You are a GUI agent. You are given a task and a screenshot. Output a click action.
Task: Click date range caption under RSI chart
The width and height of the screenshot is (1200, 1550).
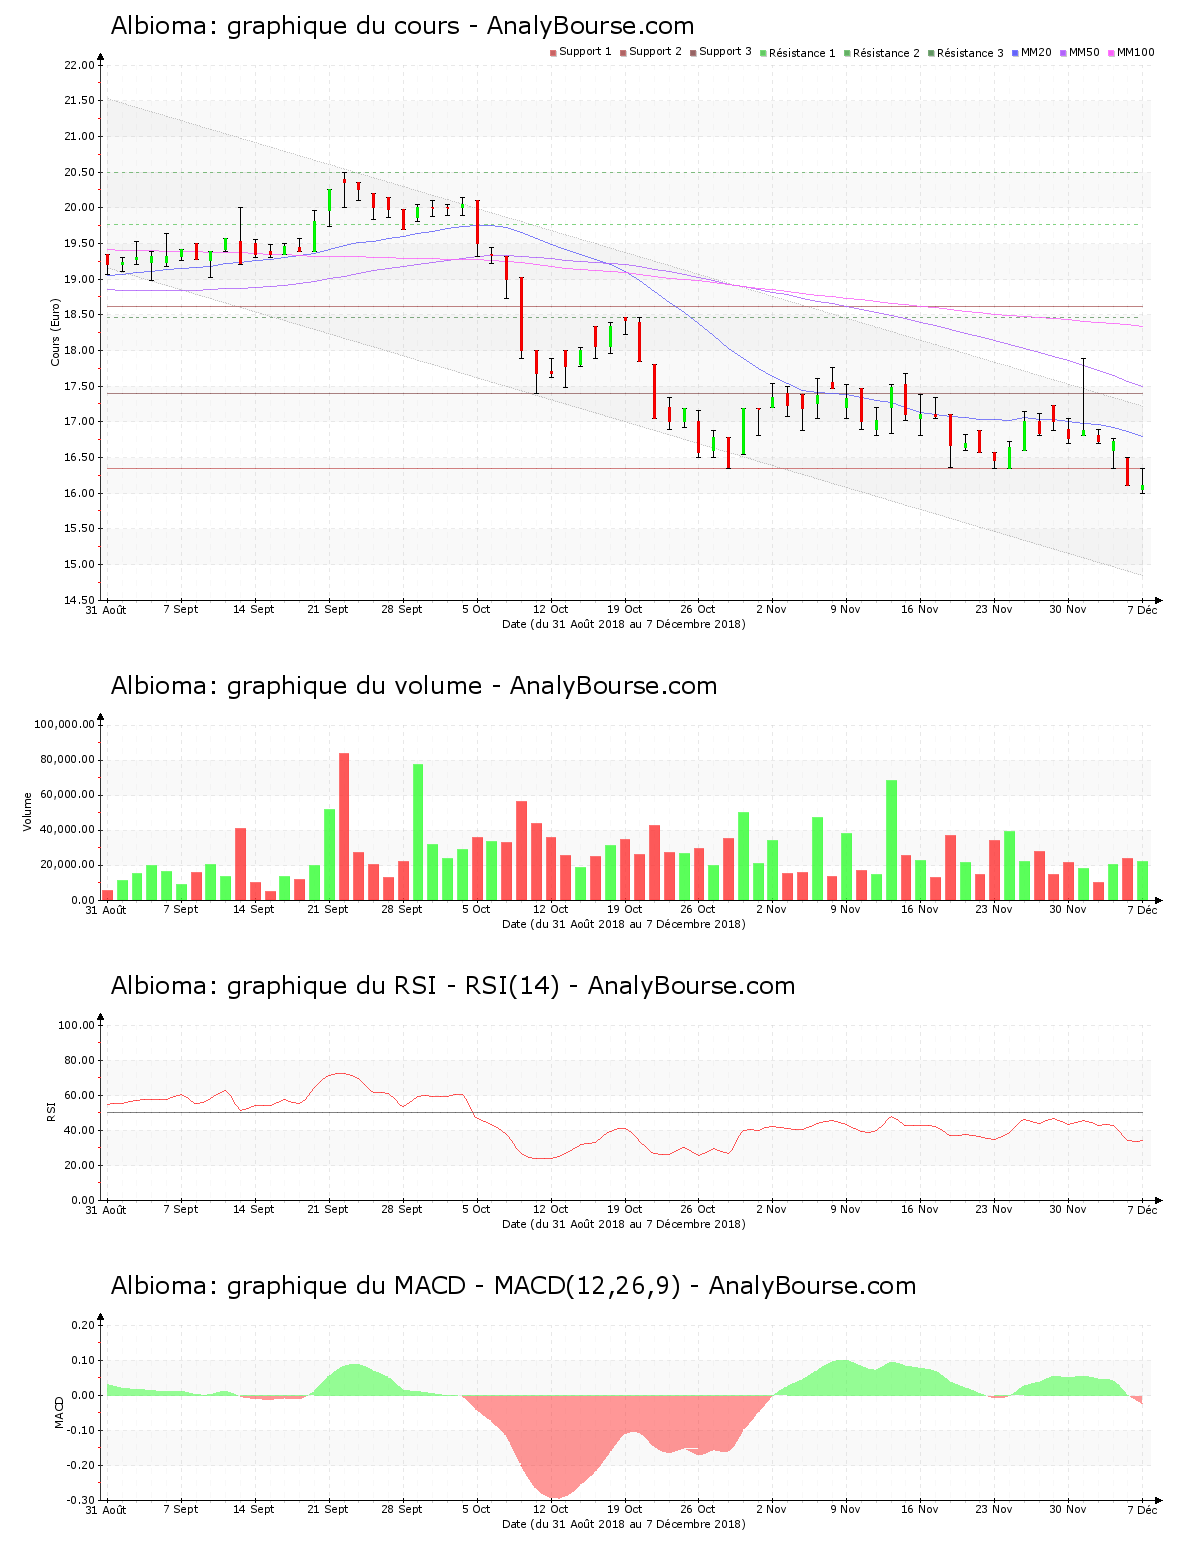point(623,1224)
